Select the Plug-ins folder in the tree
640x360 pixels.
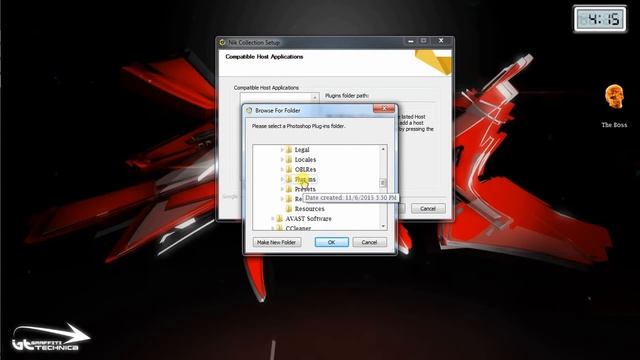305,179
